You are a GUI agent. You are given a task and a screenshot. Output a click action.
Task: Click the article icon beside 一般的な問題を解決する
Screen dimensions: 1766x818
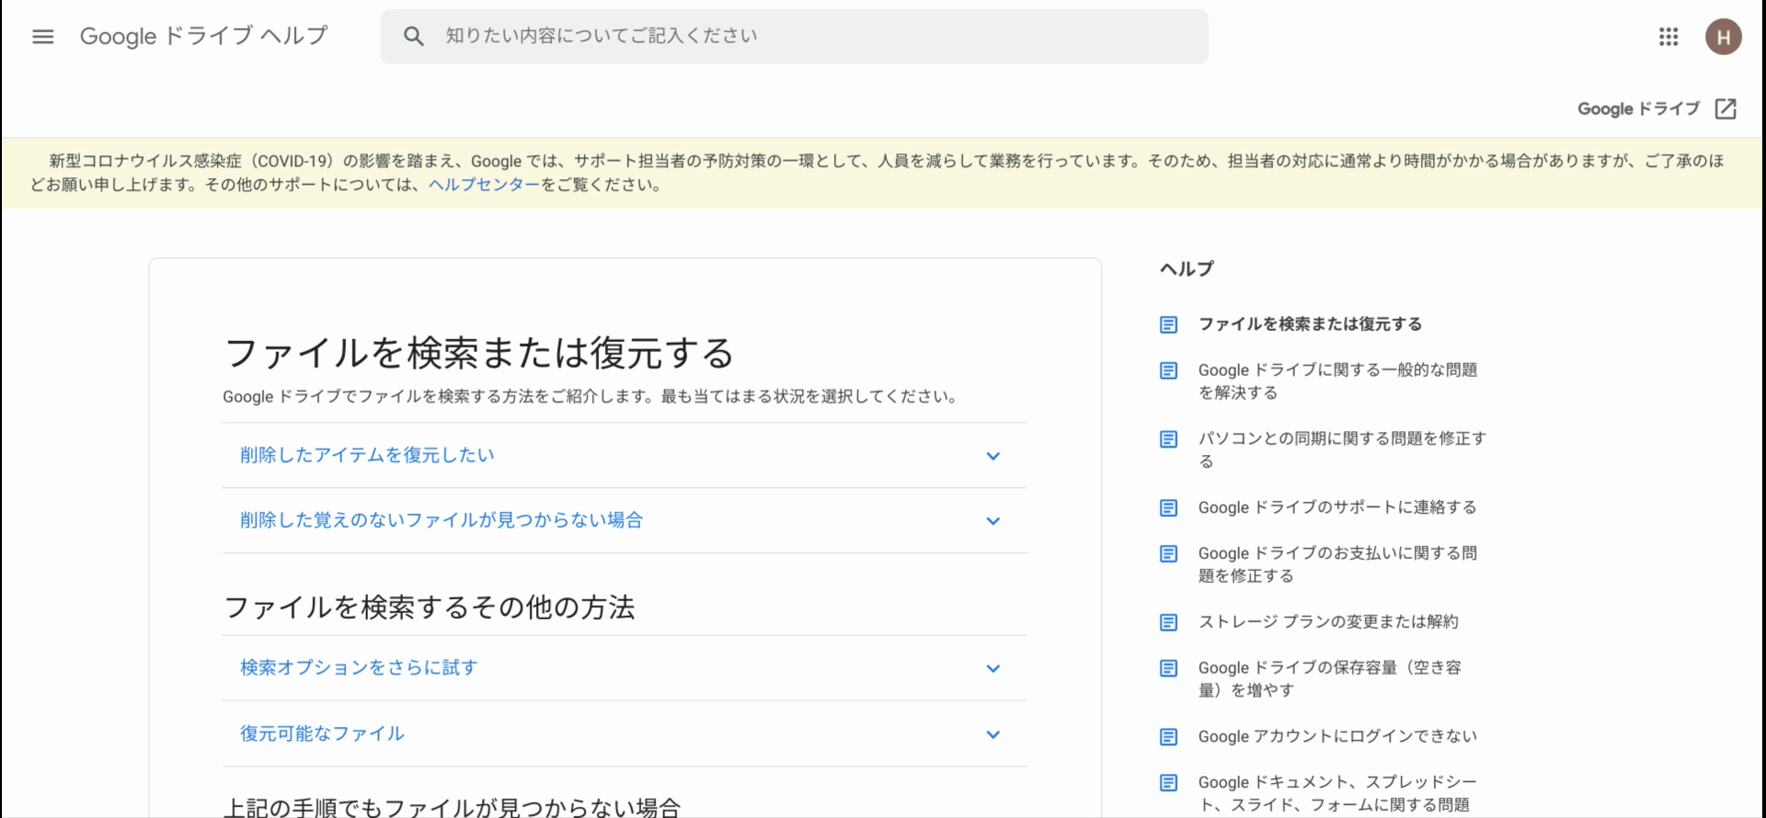point(1168,371)
